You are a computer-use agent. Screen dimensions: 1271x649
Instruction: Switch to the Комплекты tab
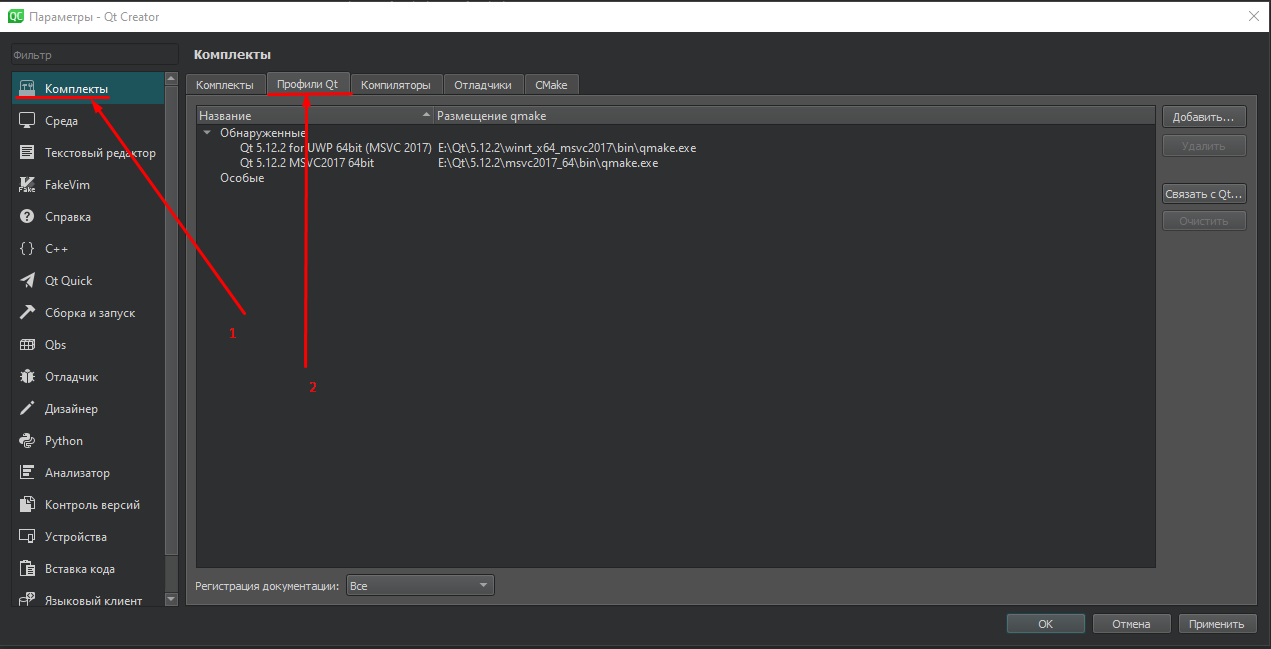point(226,85)
